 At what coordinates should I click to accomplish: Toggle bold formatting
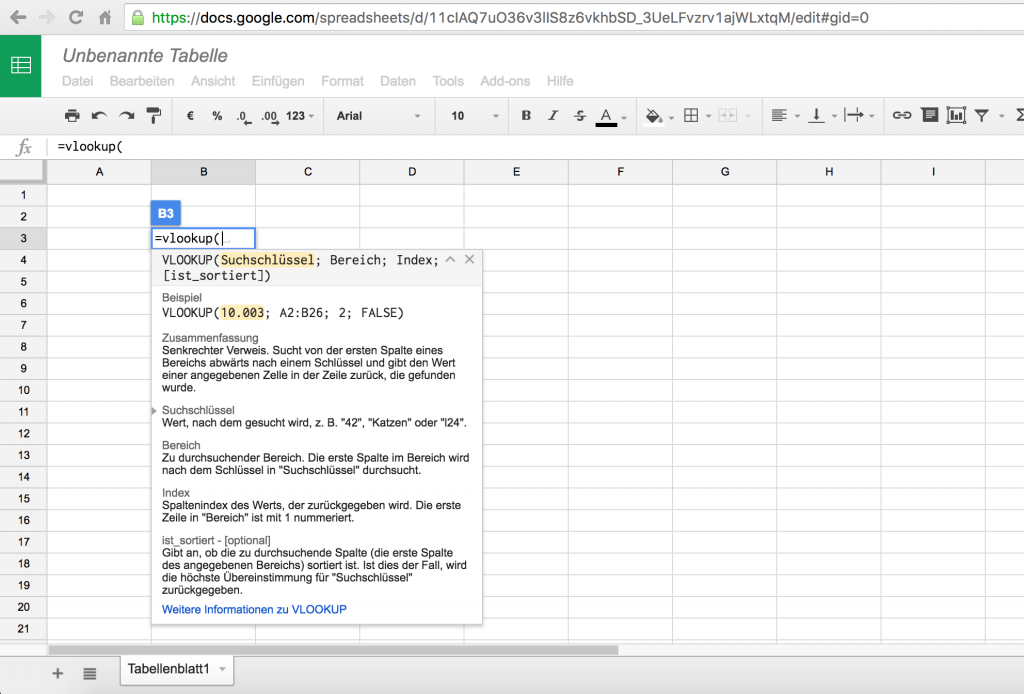point(525,115)
